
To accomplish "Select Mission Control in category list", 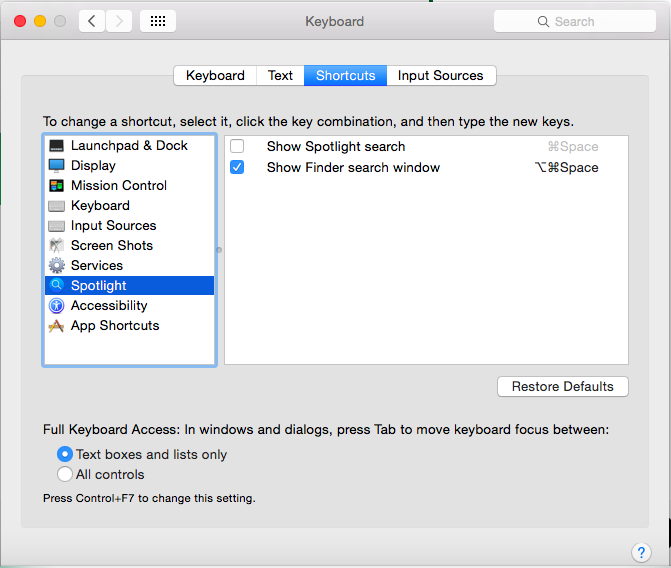I will [x=129, y=185].
